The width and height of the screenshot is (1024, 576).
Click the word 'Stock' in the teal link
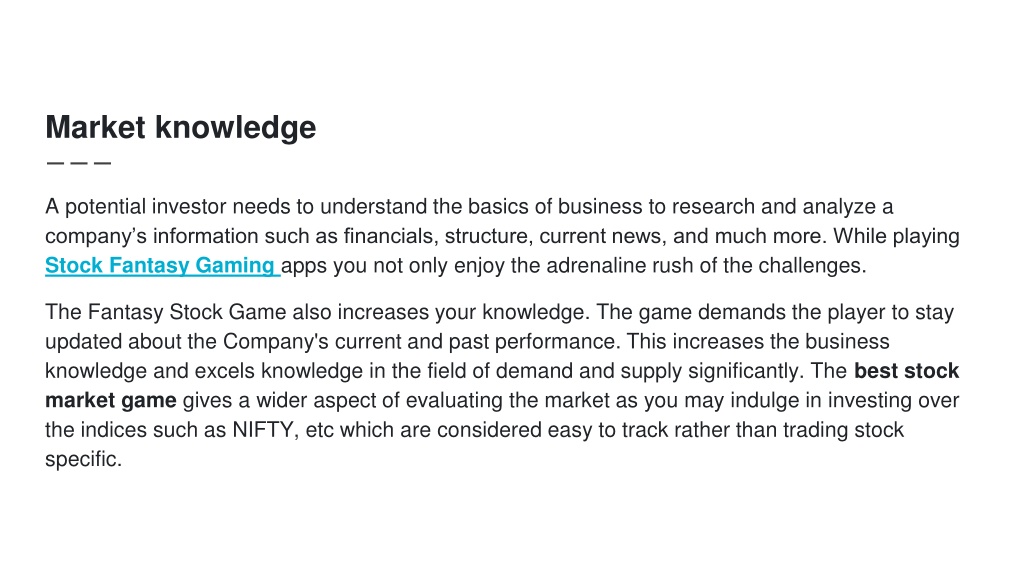[74, 266]
